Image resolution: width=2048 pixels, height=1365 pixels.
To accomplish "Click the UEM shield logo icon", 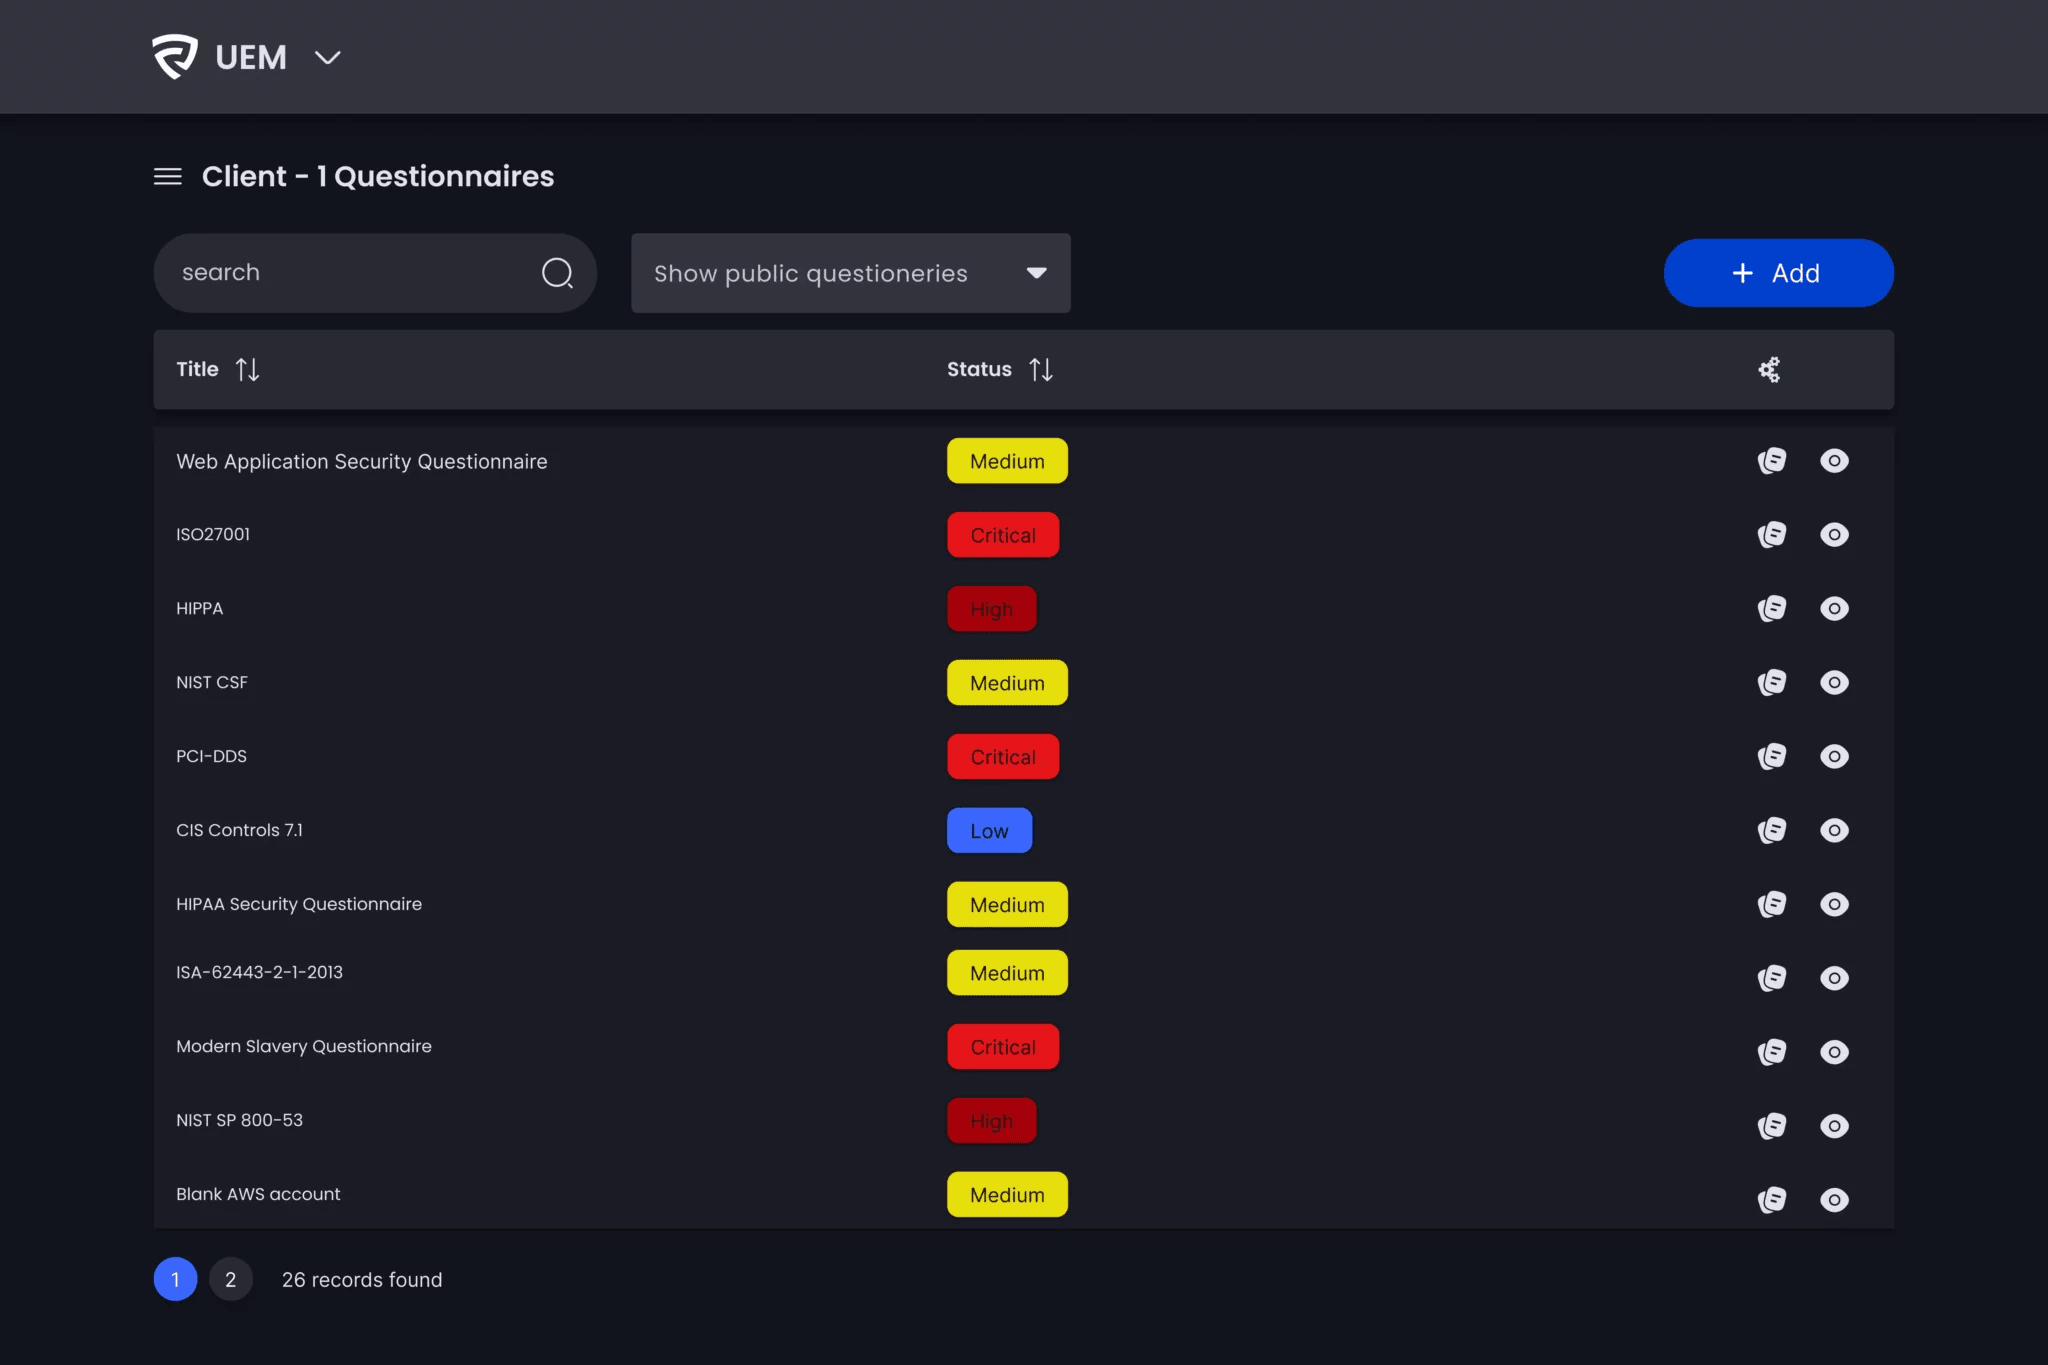I will [175, 57].
